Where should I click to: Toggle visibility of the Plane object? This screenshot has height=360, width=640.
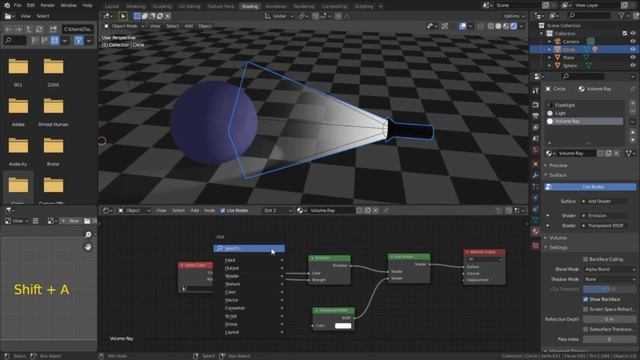[633, 58]
